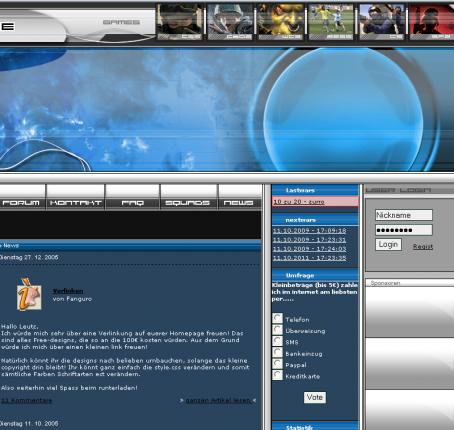
Task: Select the yellow creature game thumbnail
Action: (x=280, y=22)
